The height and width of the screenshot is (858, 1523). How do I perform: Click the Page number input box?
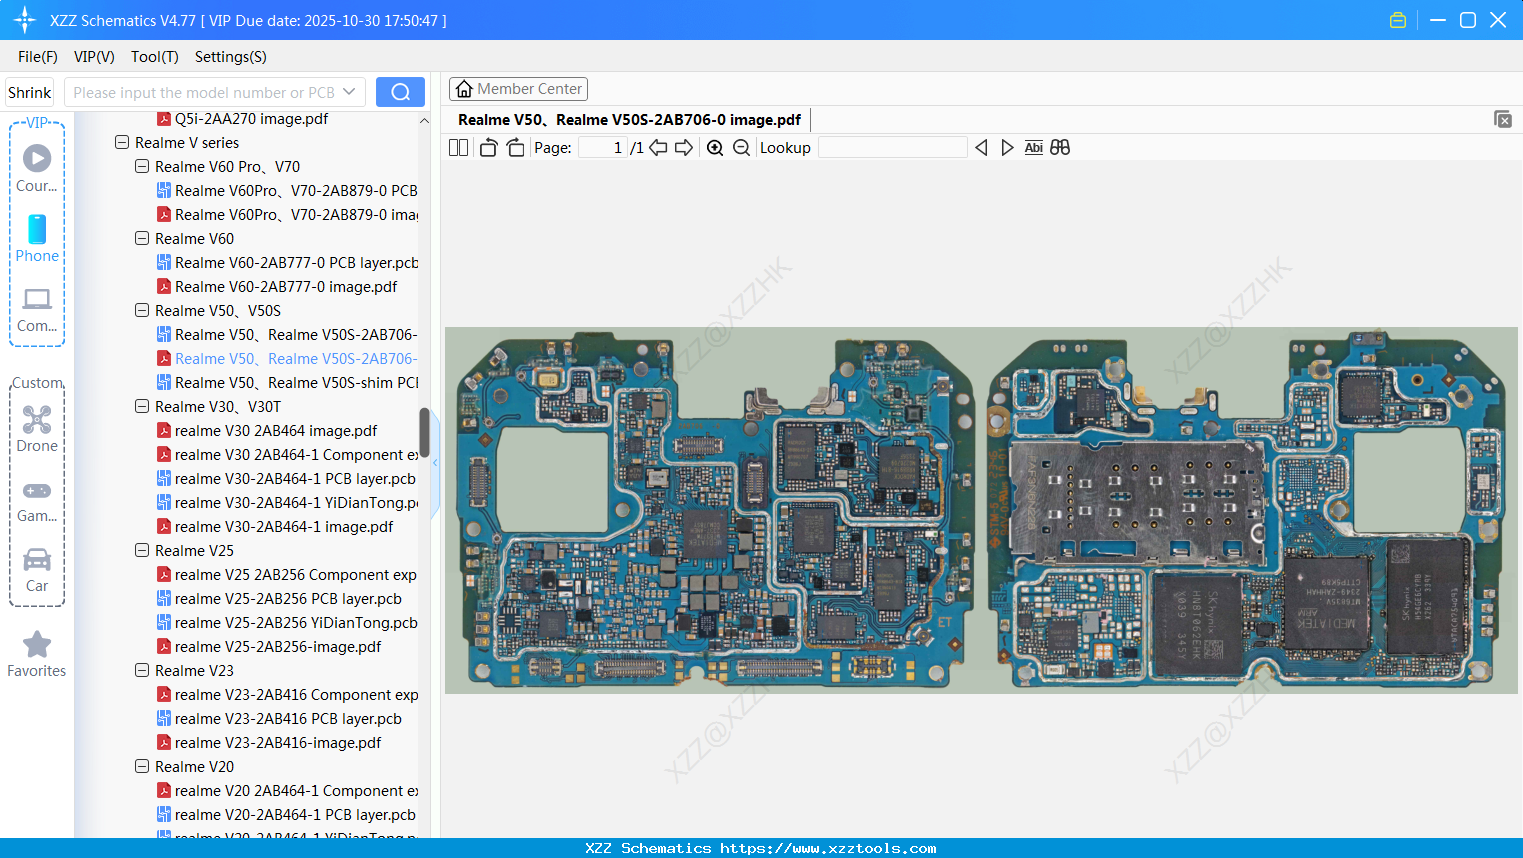(x=602, y=148)
